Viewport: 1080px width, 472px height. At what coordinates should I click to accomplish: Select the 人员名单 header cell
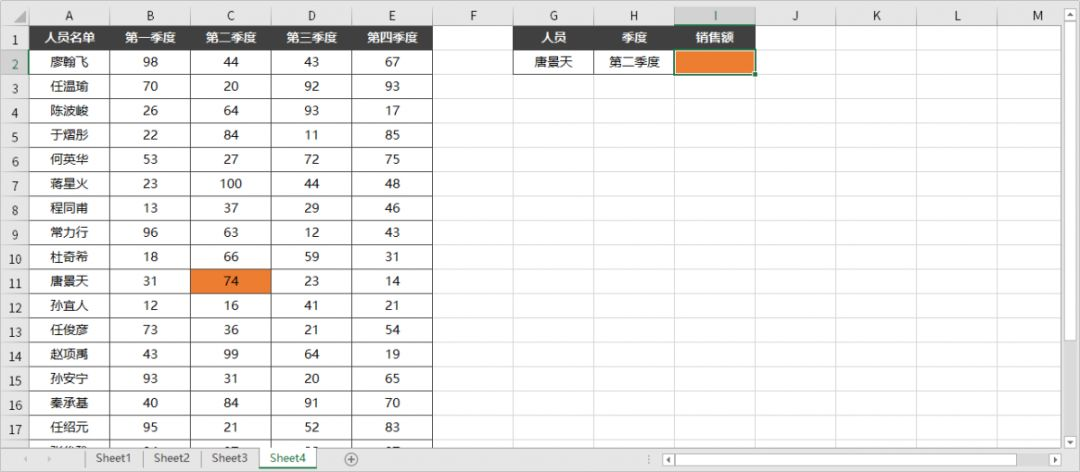tap(69, 37)
